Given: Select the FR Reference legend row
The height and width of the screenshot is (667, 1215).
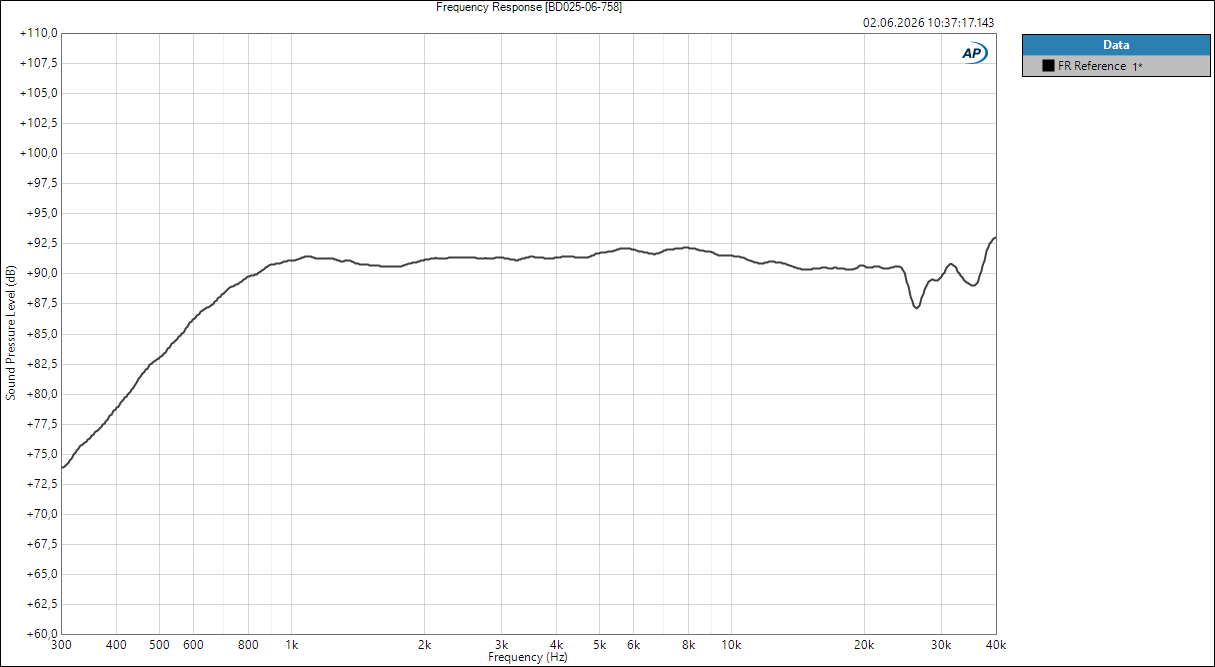Looking at the screenshot, I should (1116, 66).
